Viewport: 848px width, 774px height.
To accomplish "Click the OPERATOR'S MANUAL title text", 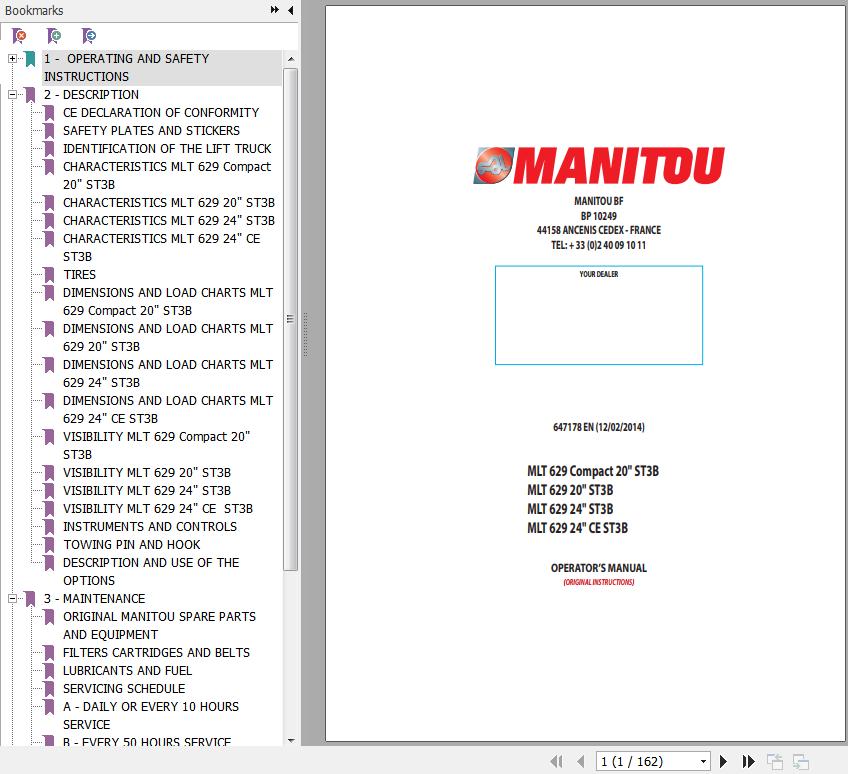I will (x=599, y=568).
